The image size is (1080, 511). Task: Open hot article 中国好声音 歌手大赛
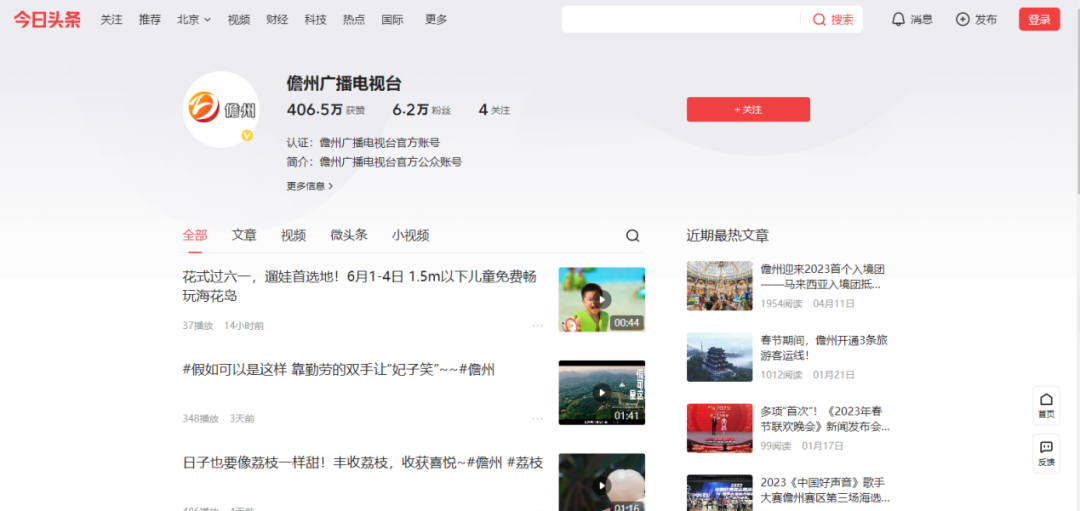coord(825,490)
